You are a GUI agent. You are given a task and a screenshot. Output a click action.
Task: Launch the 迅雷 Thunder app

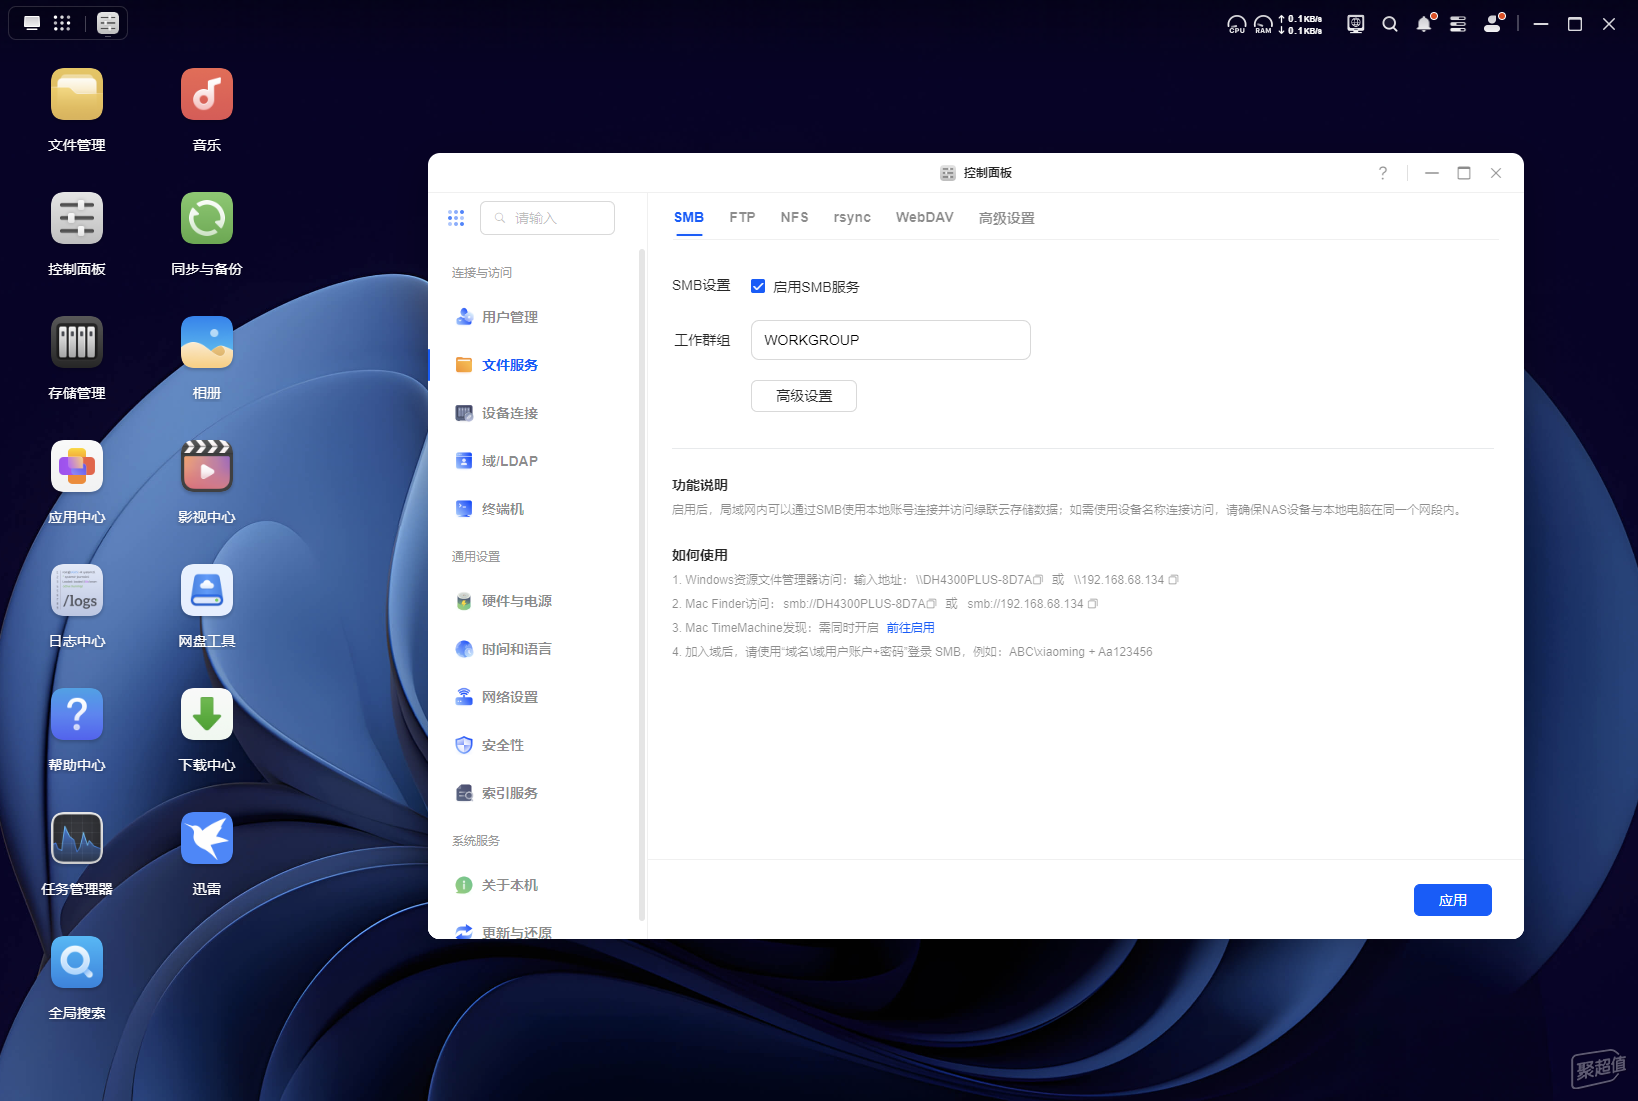pos(207,838)
